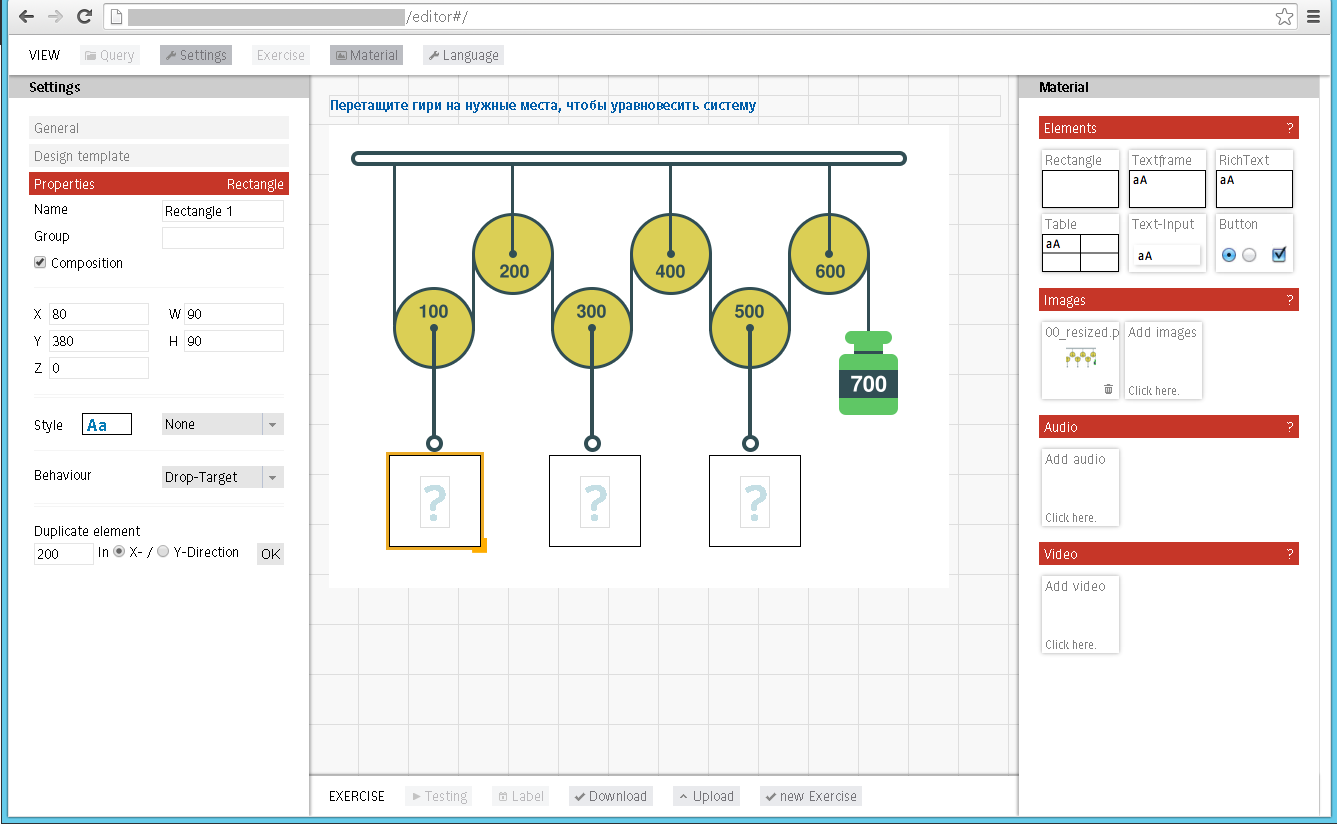Expand the Design template section
Viewport: 1337px width, 824px height.
coord(159,156)
